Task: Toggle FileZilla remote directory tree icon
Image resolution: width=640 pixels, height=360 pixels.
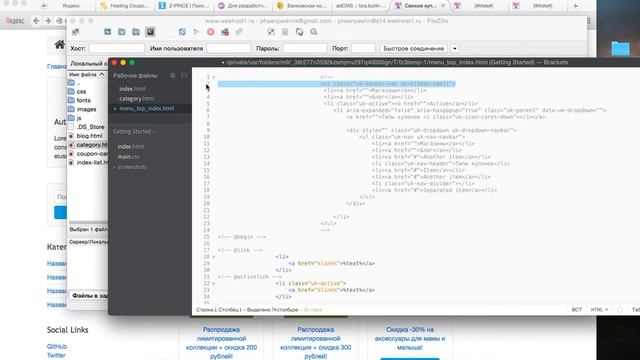Action: pyautogui.click(x=136, y=32)
